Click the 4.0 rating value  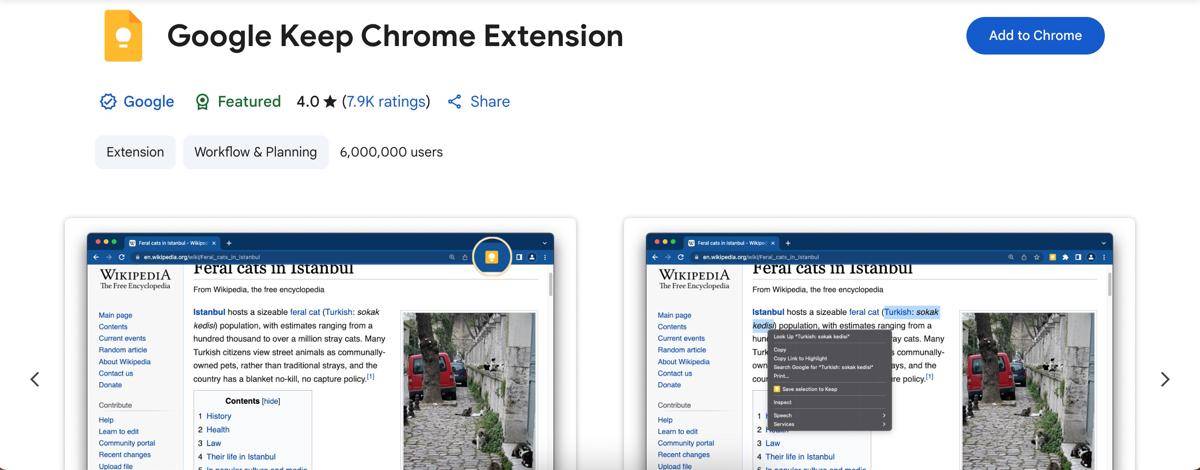pyautogui.click(x=307, y=101)
